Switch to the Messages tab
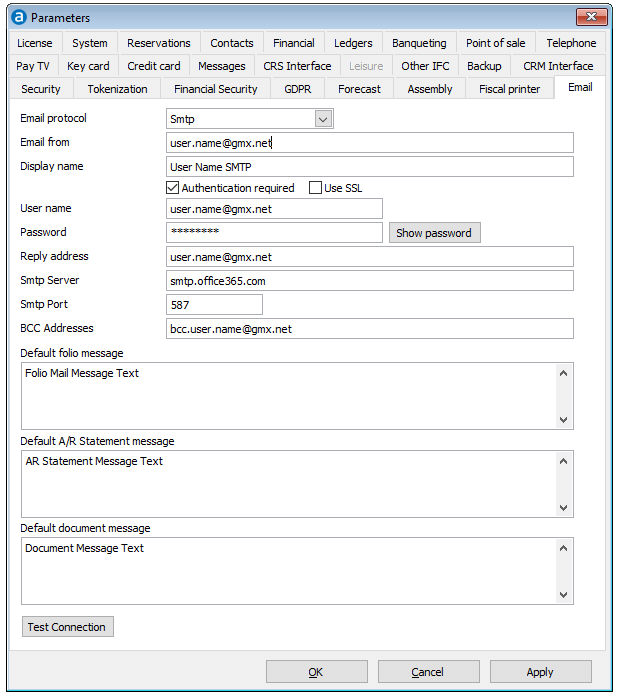This screenshot has width=617, height=697. click(x=221, y=66)
